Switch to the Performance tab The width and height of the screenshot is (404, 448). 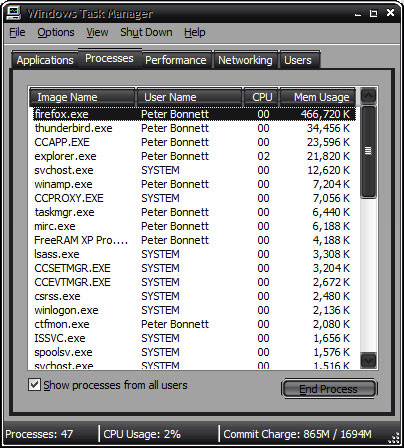(176, 60)
